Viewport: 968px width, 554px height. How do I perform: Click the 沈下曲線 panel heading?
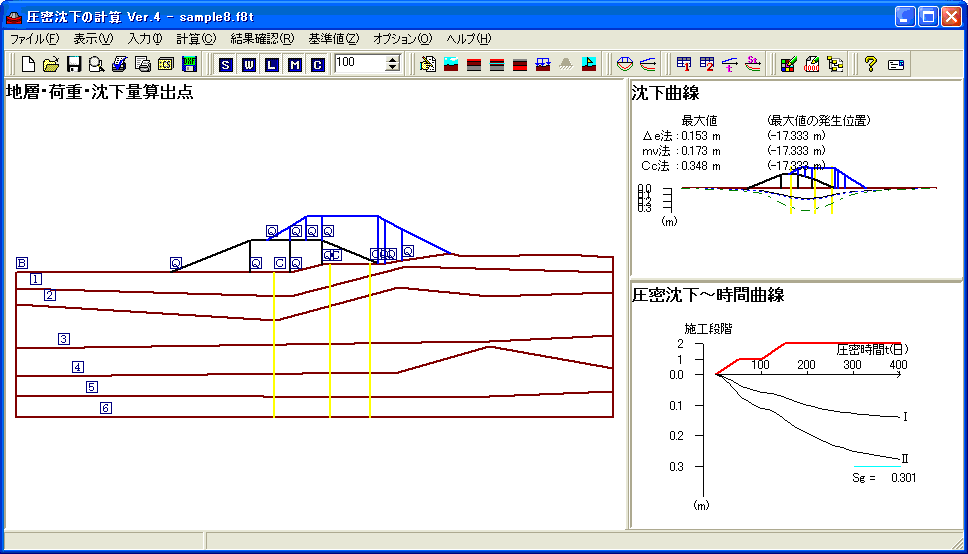pos(665,93)
